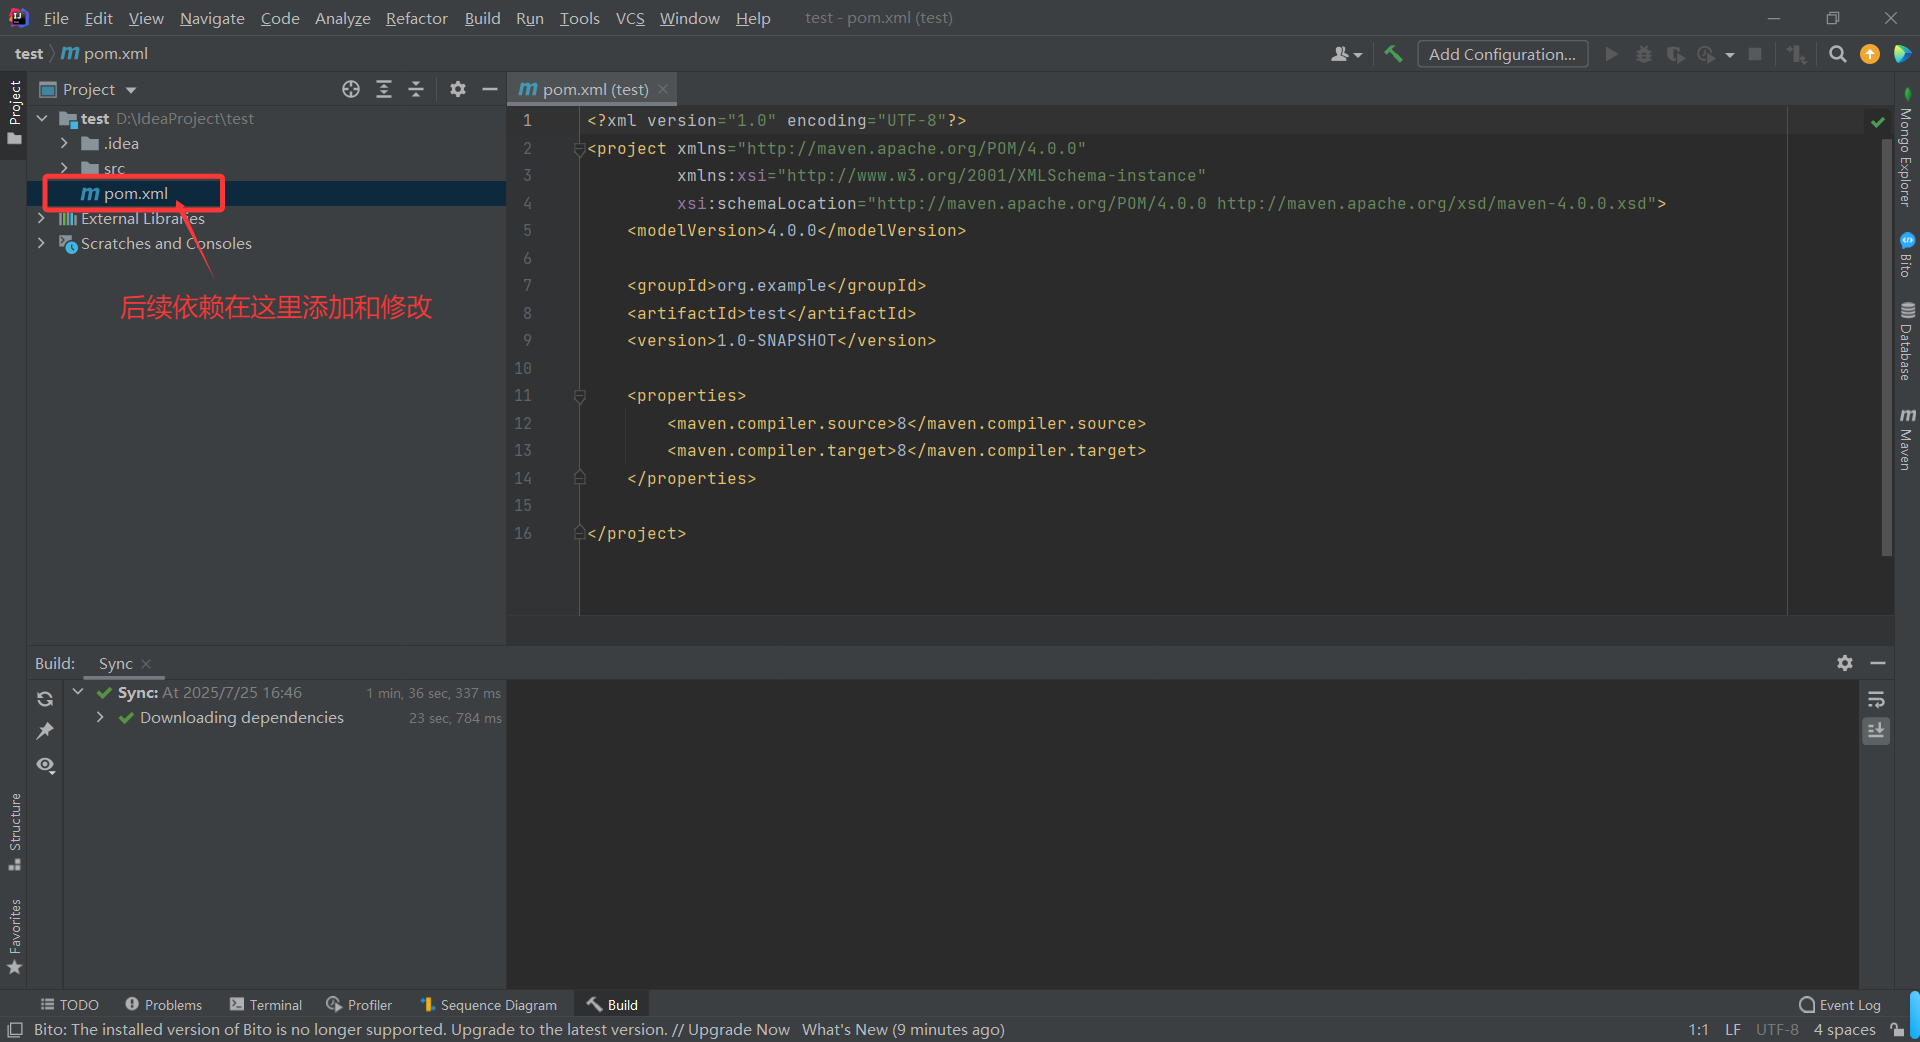
Task: Open the Database tool window
Action: [x=1907, y=341]
